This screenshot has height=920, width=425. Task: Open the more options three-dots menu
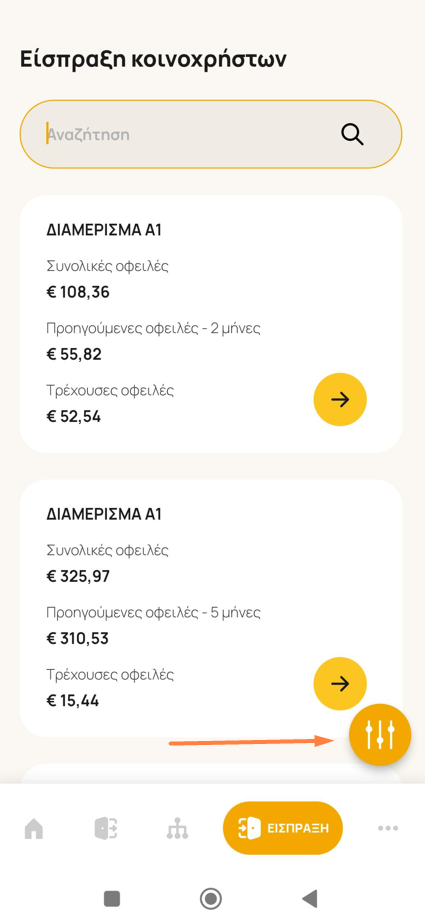(x=388, y=828)
